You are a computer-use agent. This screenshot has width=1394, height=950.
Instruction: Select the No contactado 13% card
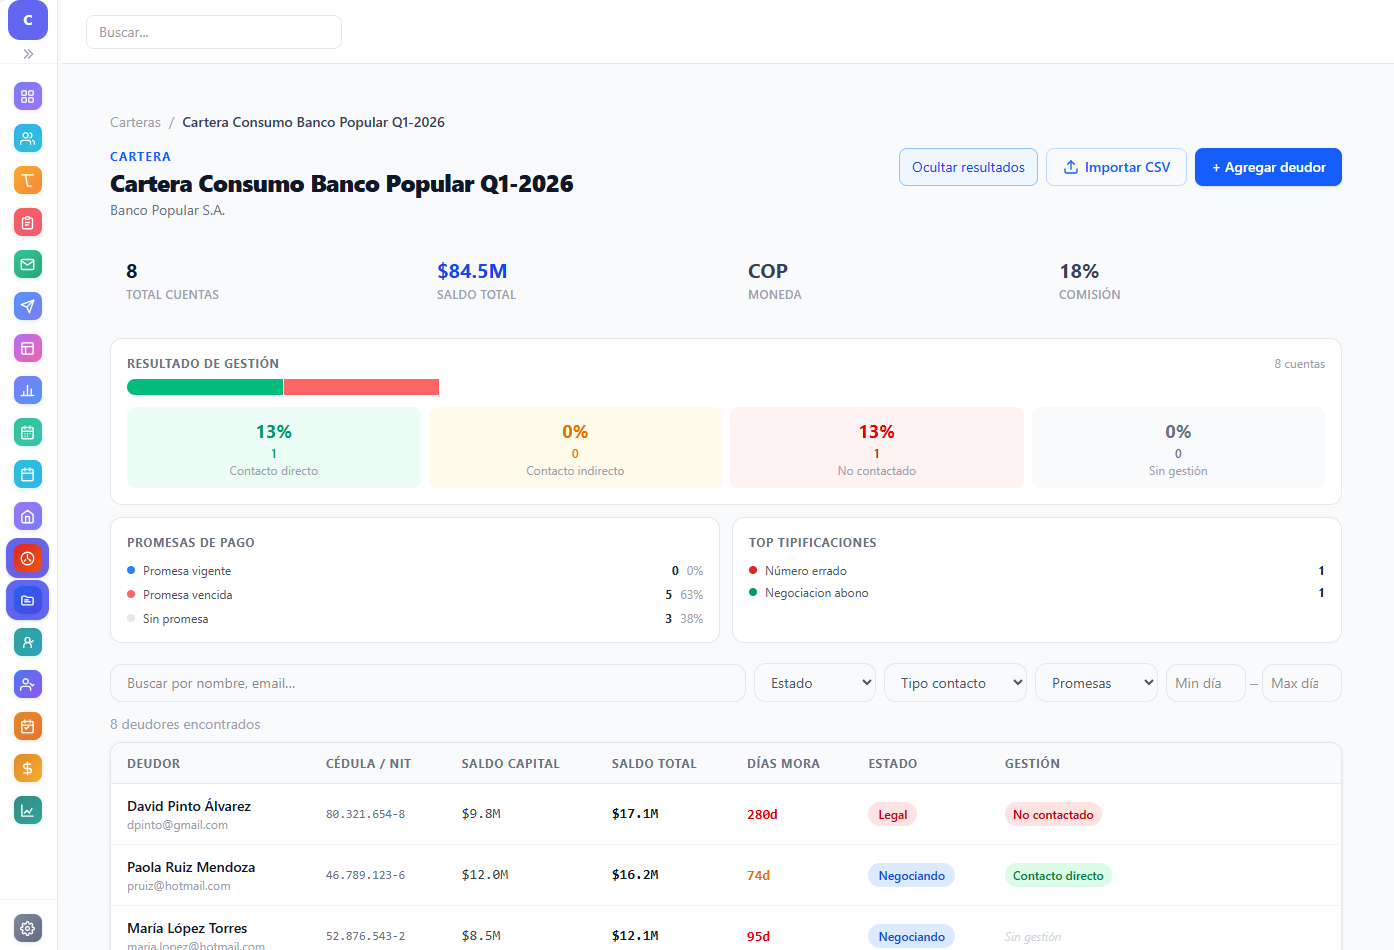[x=877, y=448]
